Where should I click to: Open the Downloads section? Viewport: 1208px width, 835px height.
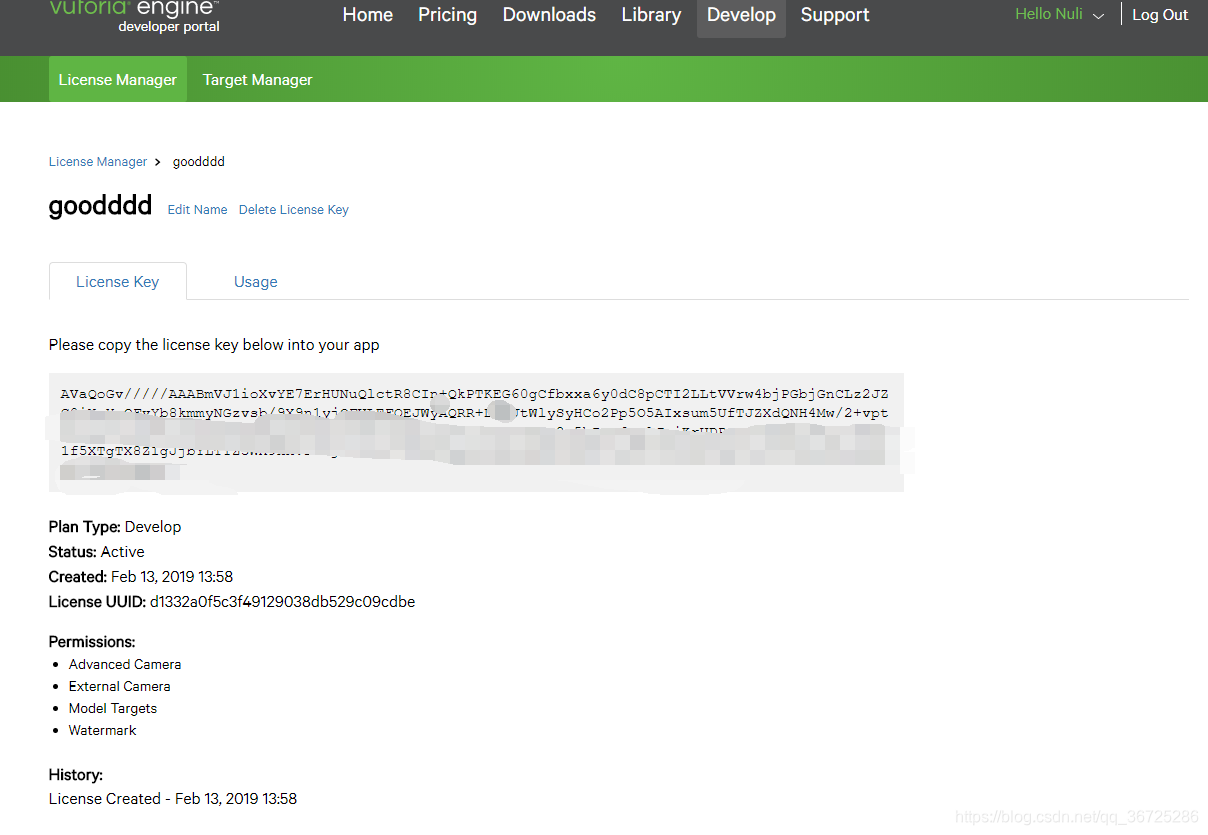click(549, 15)
